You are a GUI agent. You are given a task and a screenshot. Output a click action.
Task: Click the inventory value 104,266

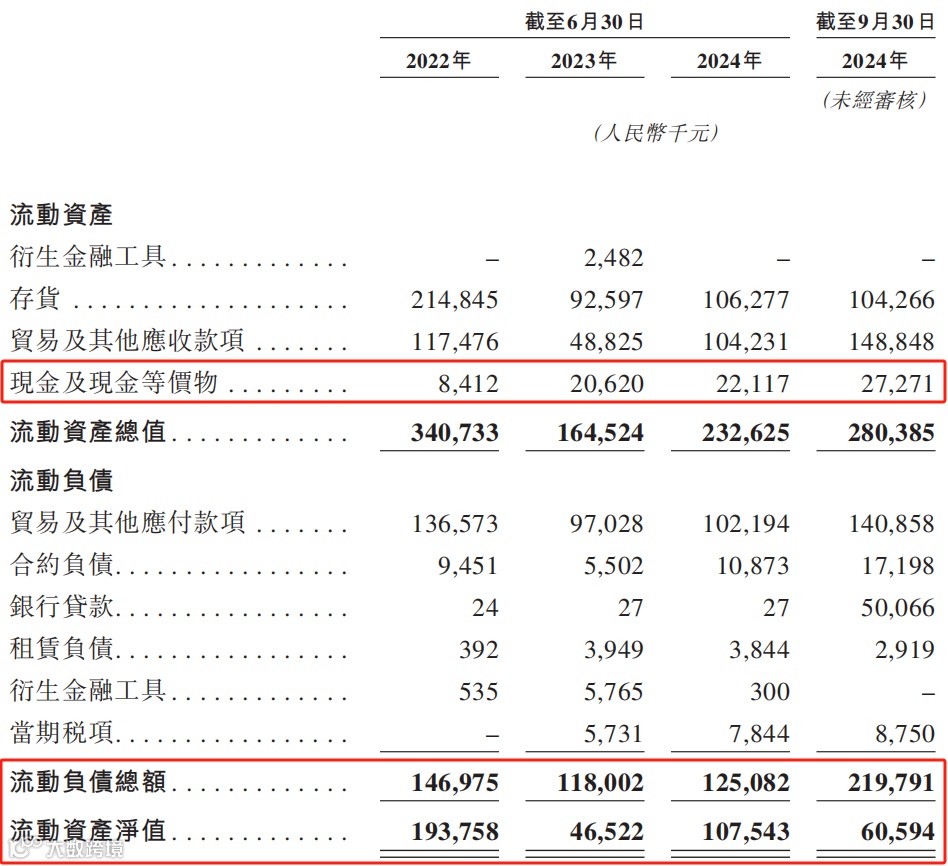pyautogui.click(x=891, y=300)
